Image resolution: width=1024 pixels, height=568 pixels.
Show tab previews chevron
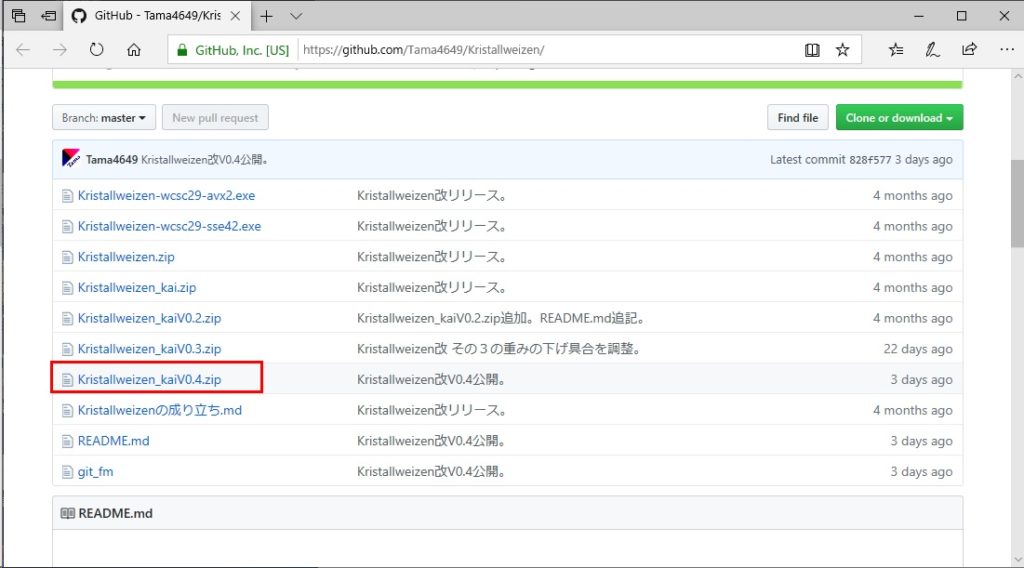coord(296,16)
